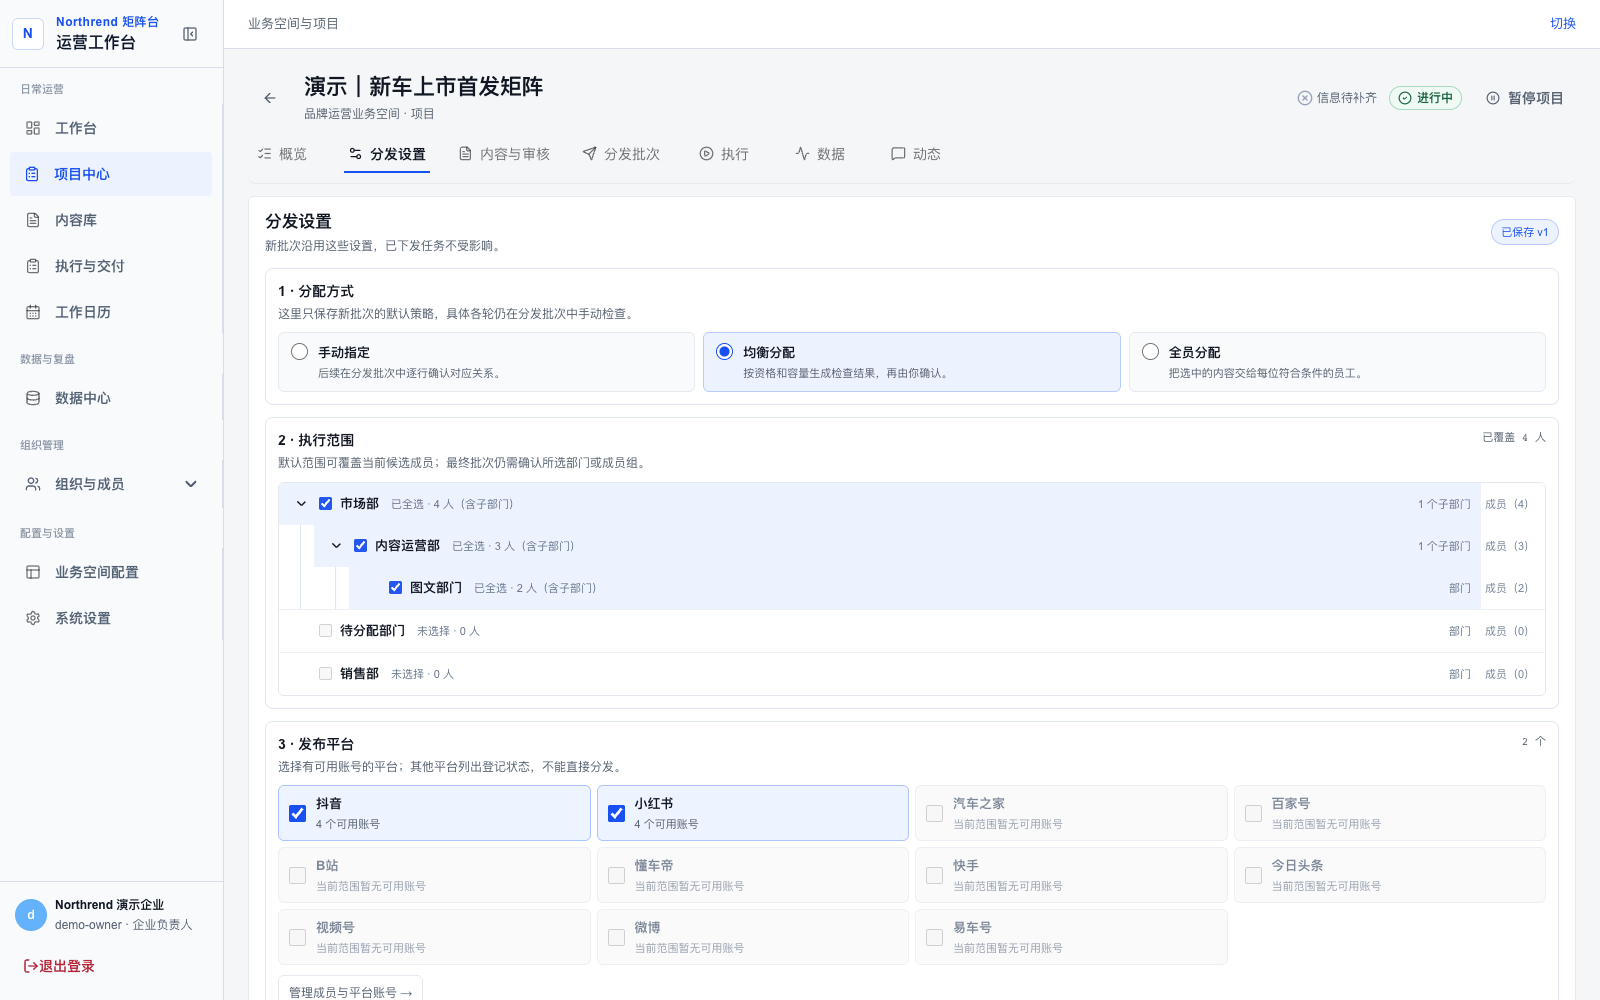This screenshot has width=1600, height=1000.
Task: Click the back arrow beside the project title
Action: point(270,98)
